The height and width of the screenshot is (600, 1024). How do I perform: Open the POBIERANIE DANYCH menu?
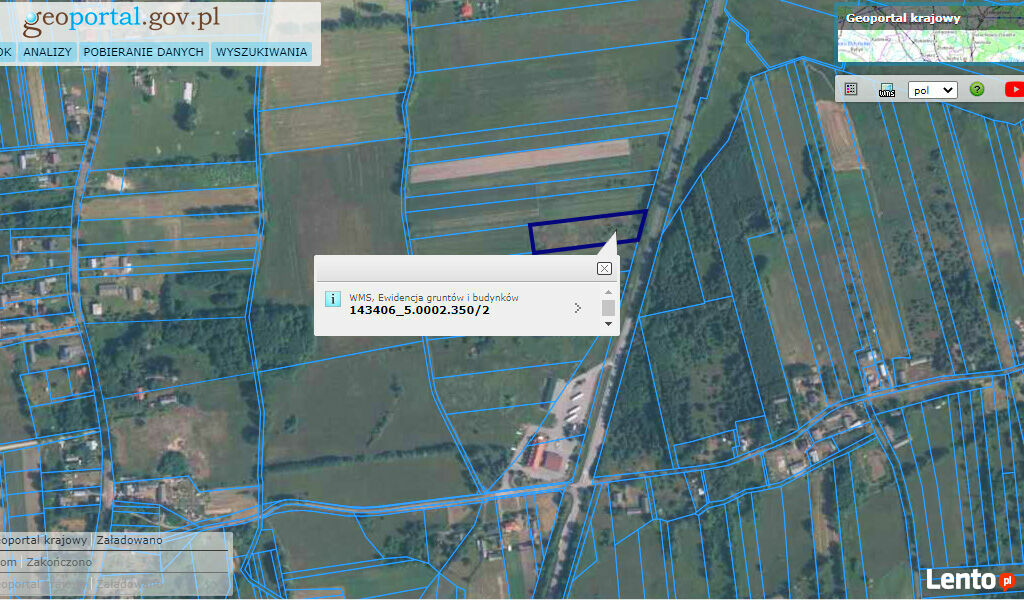click(144, 52)
